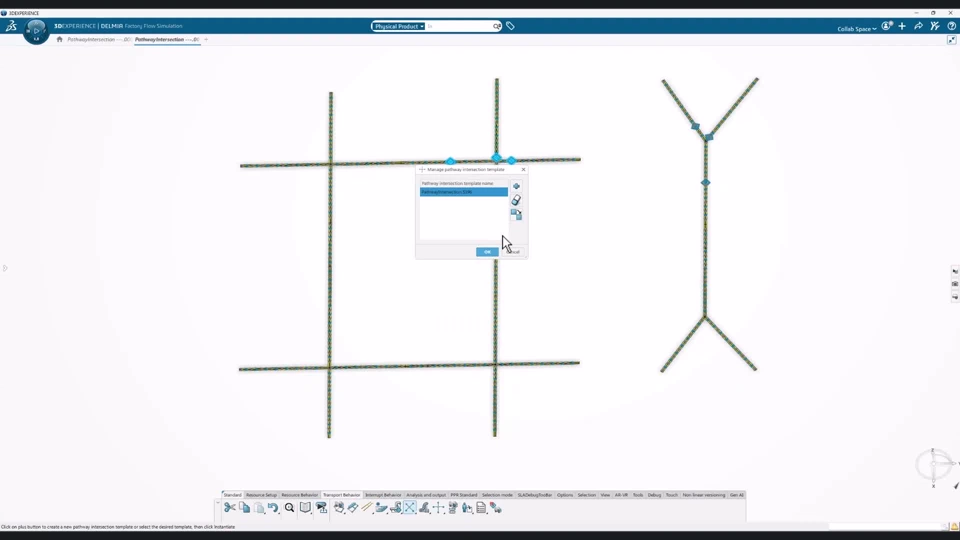Click the tag icon beside search box

coord(510,26)
